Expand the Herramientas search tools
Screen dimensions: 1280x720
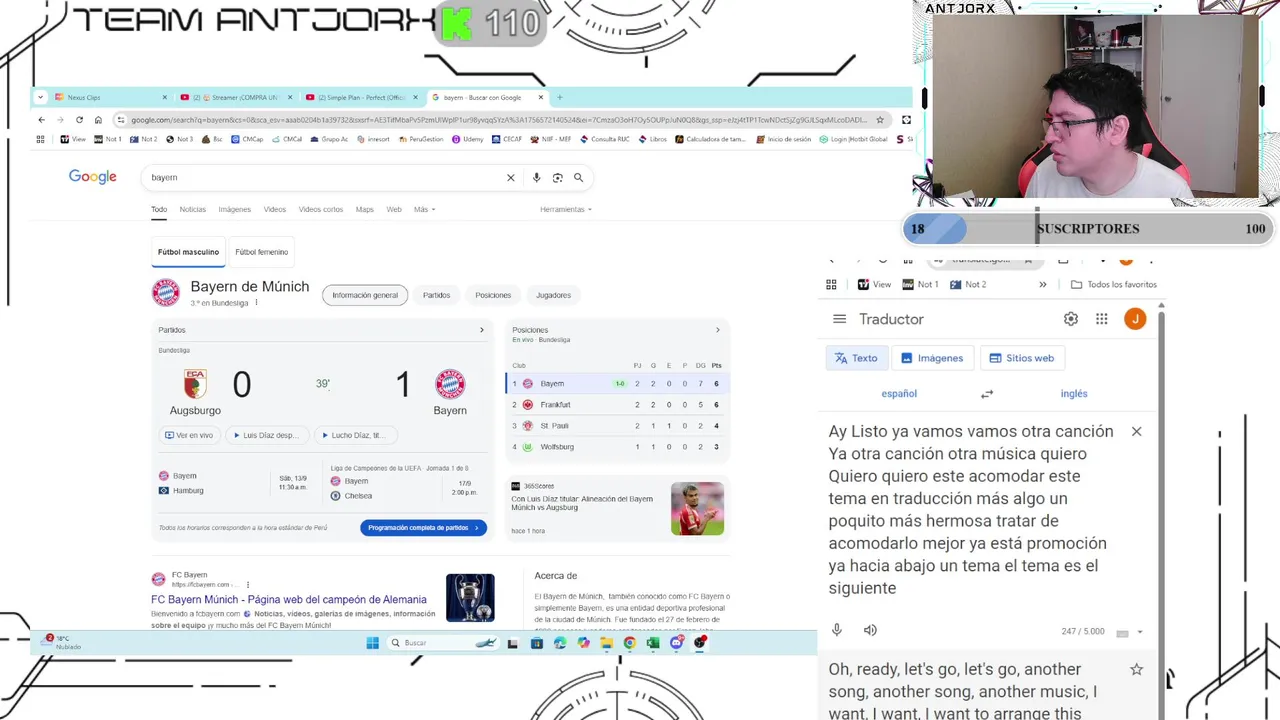[566, 209]
